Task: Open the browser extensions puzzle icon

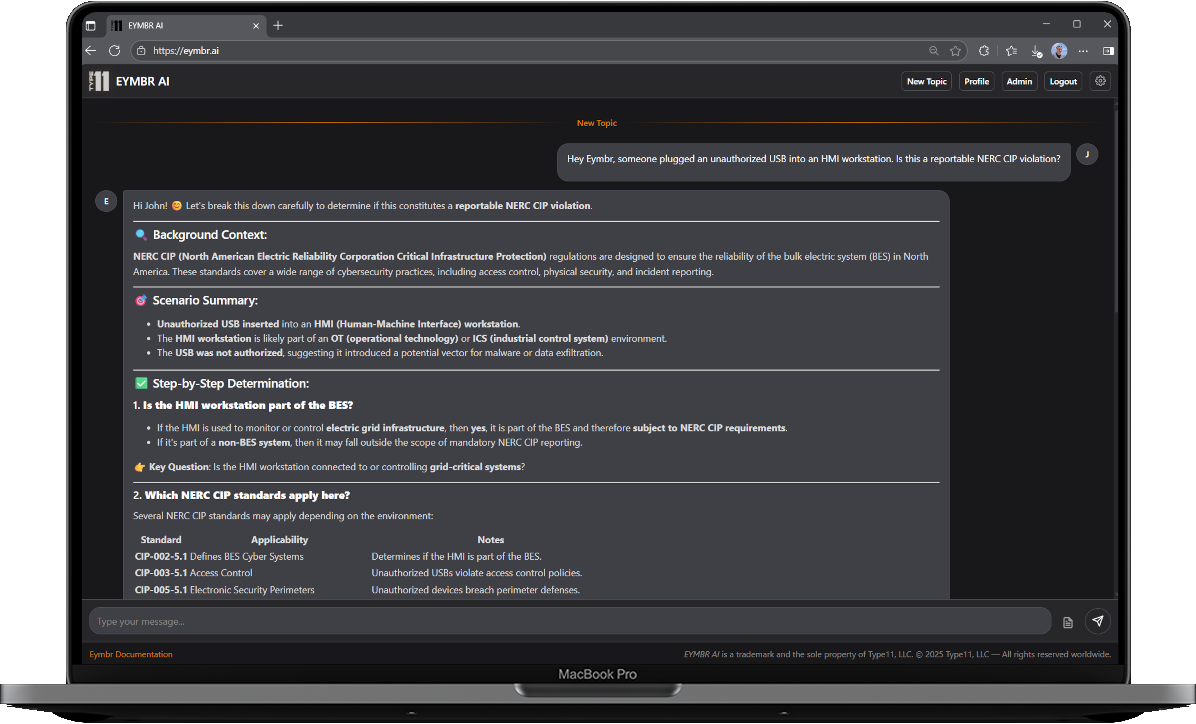Action: [985, 51]
